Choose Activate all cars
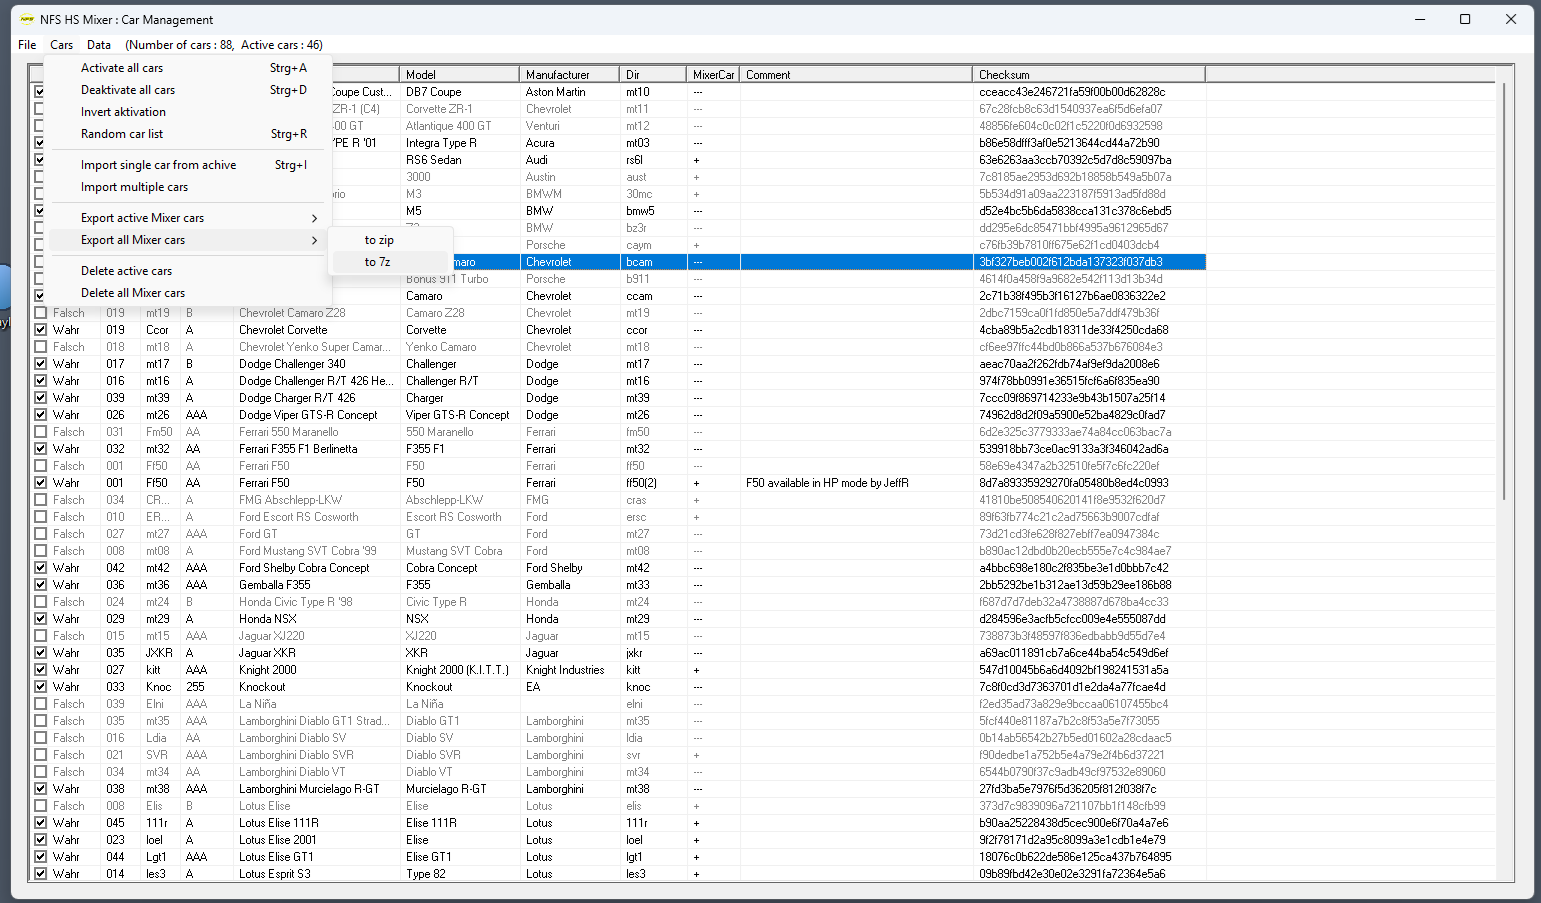The image size is (1541, 903). 190,68
